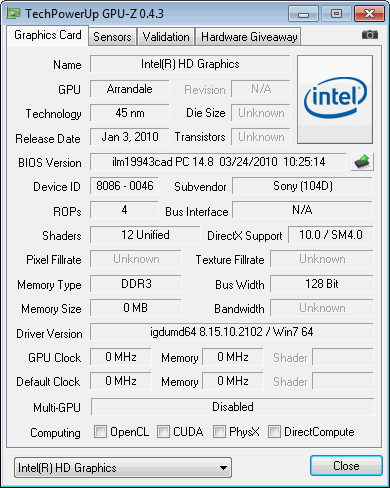Click the Intel logo image

pyautogui.click(x=335, y=100)
